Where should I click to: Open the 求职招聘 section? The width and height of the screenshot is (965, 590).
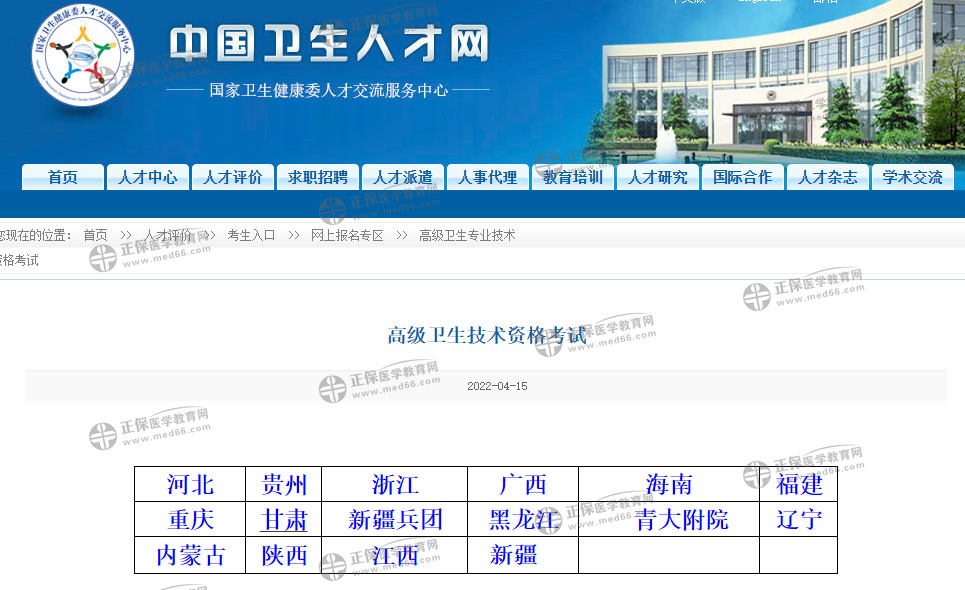tap(318, 177)
